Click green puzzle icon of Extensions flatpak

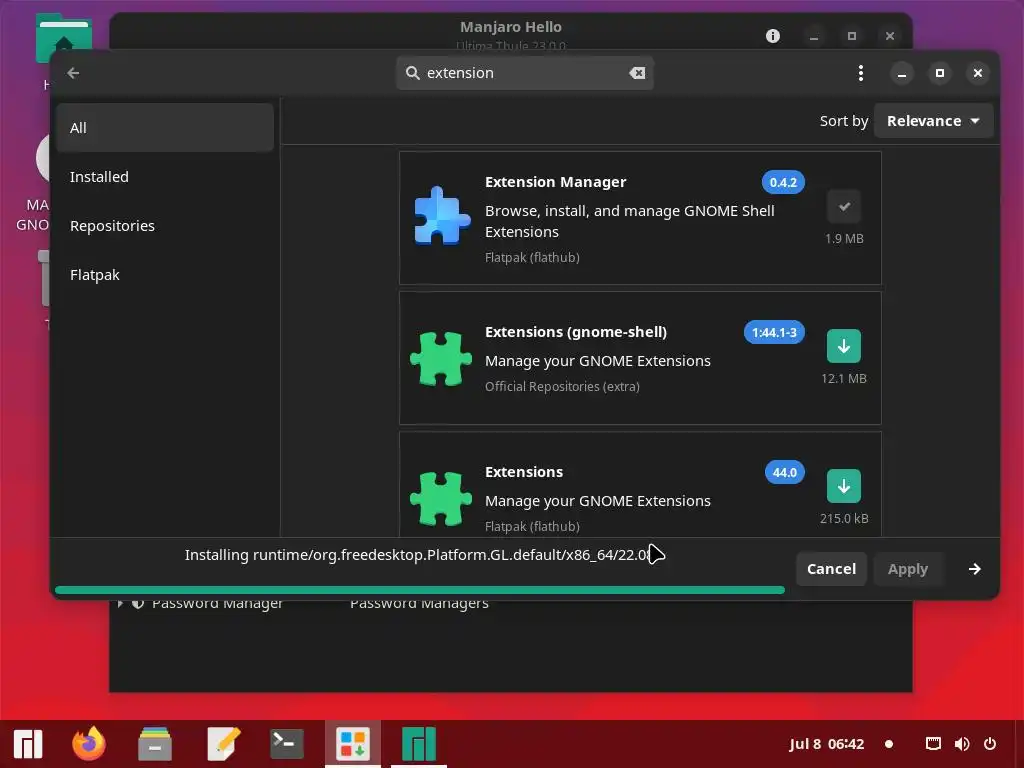pyautogui.click(x=441, y=498)
